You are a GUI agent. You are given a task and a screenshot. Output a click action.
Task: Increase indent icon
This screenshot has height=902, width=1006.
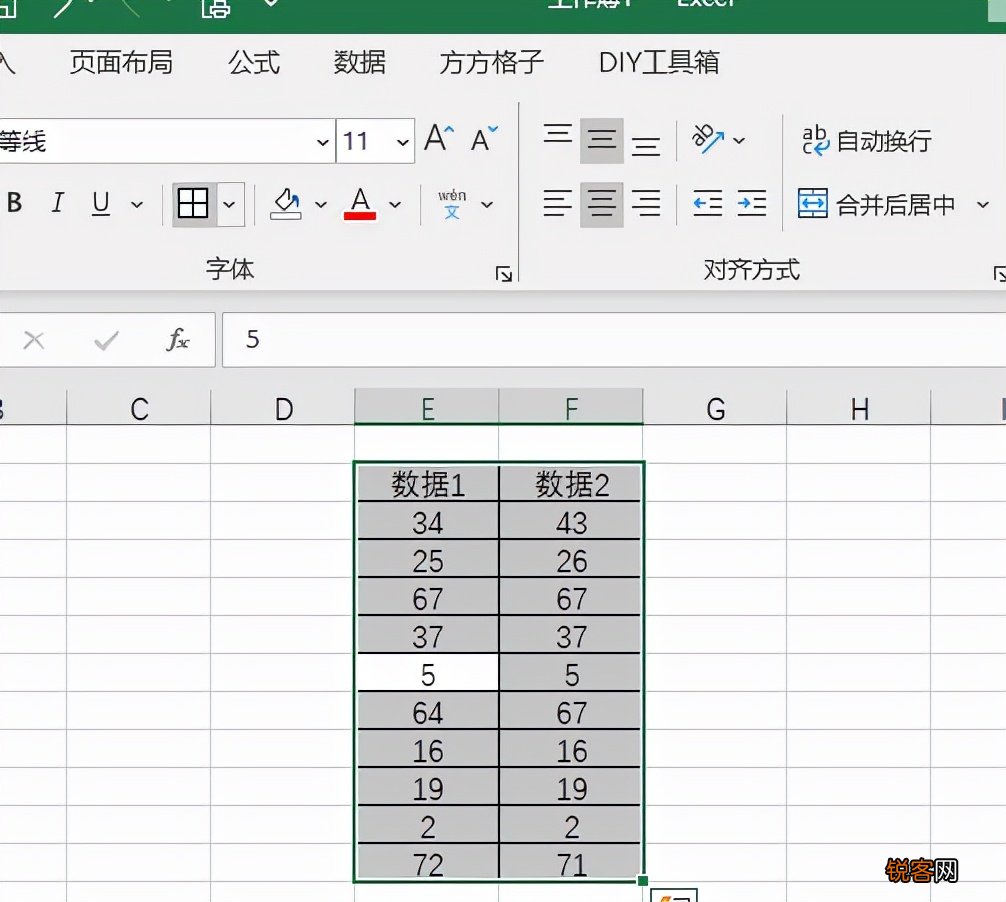[x=752, y=204]
